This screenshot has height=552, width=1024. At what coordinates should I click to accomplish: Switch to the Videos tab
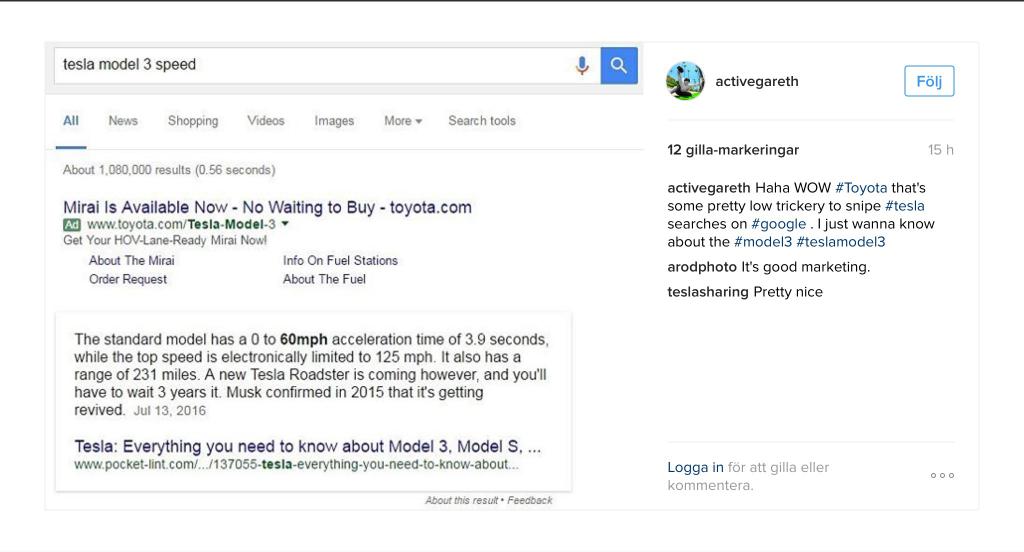266,121
